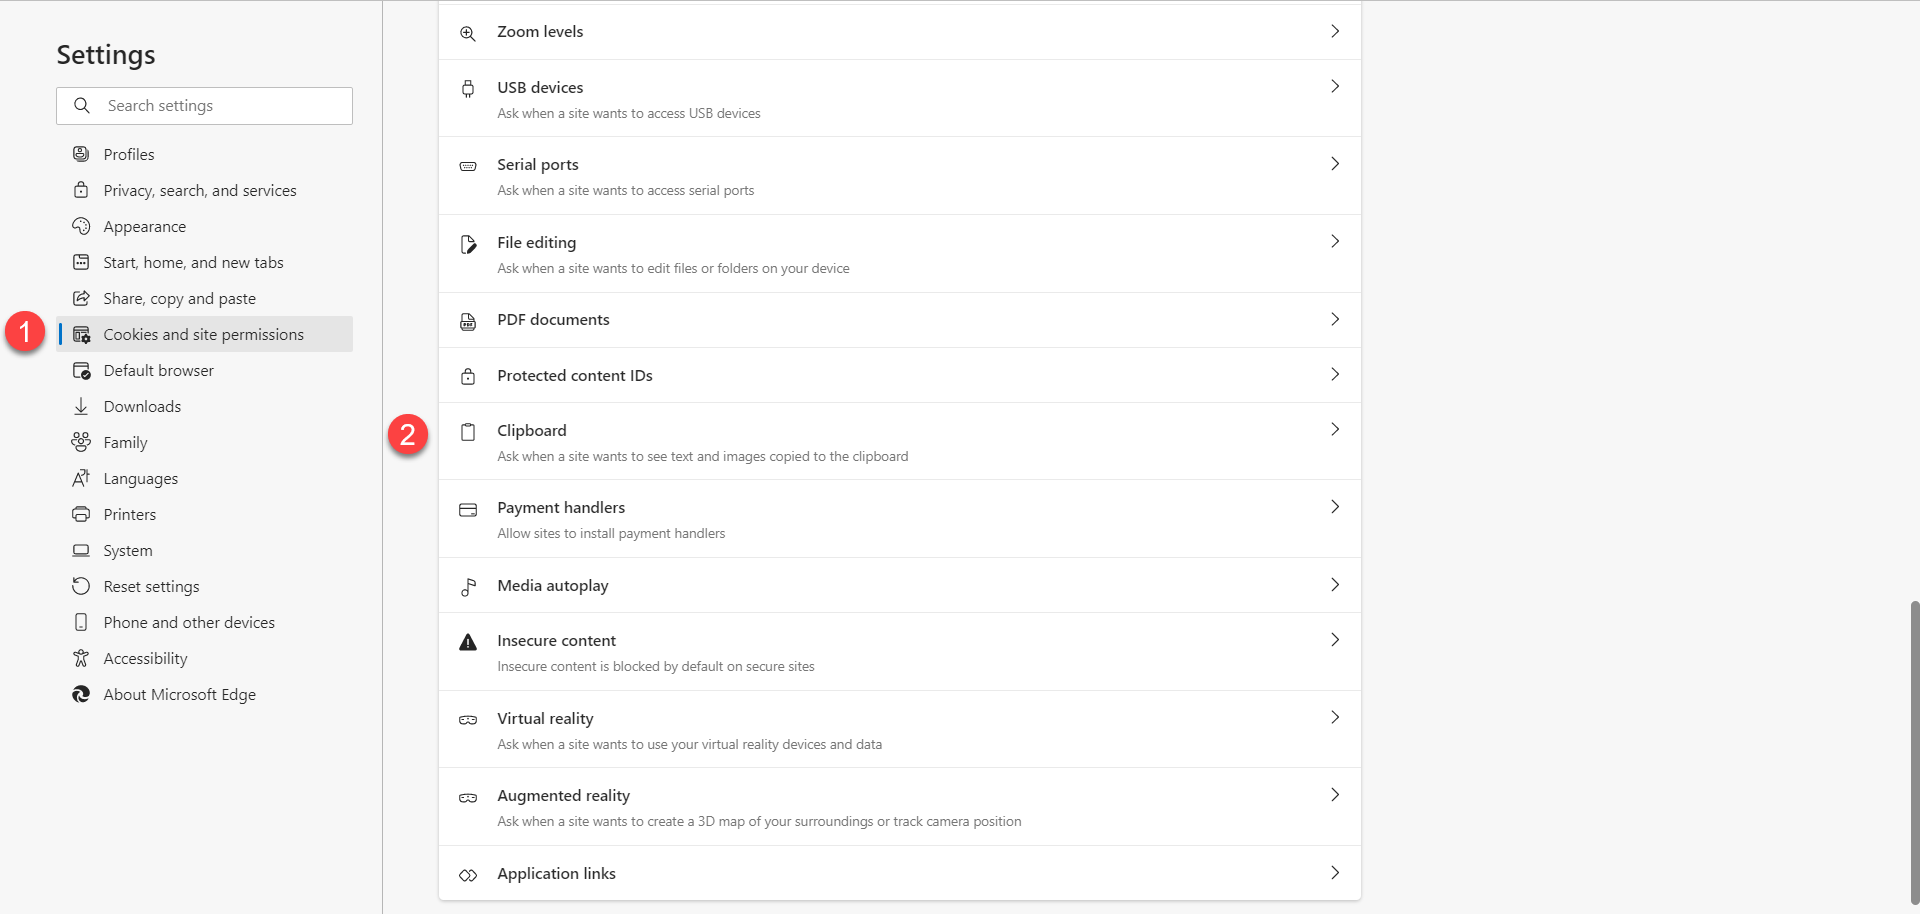Image resolution: width=1920 pixels, height=914 pixels.
Task: Open the Media autoplay chevron
Action: coord(1335,585)
